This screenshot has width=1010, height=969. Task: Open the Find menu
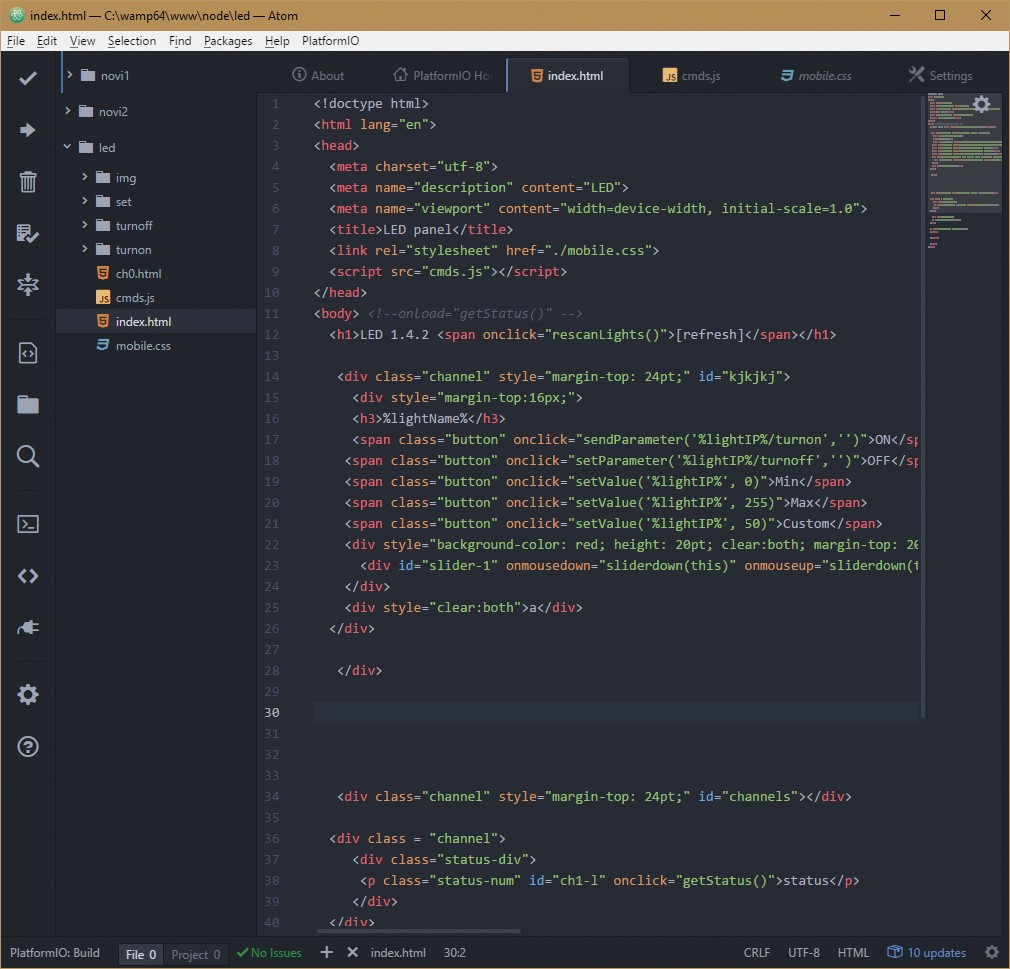180,41
